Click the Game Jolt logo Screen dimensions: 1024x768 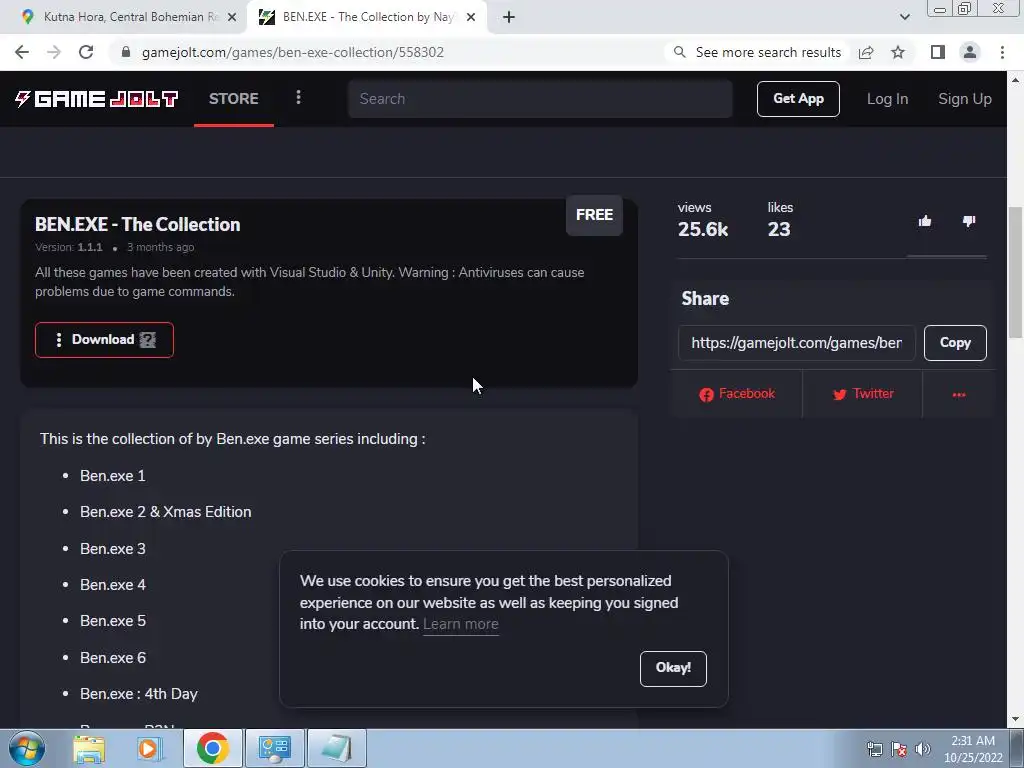tap(97, 99)
